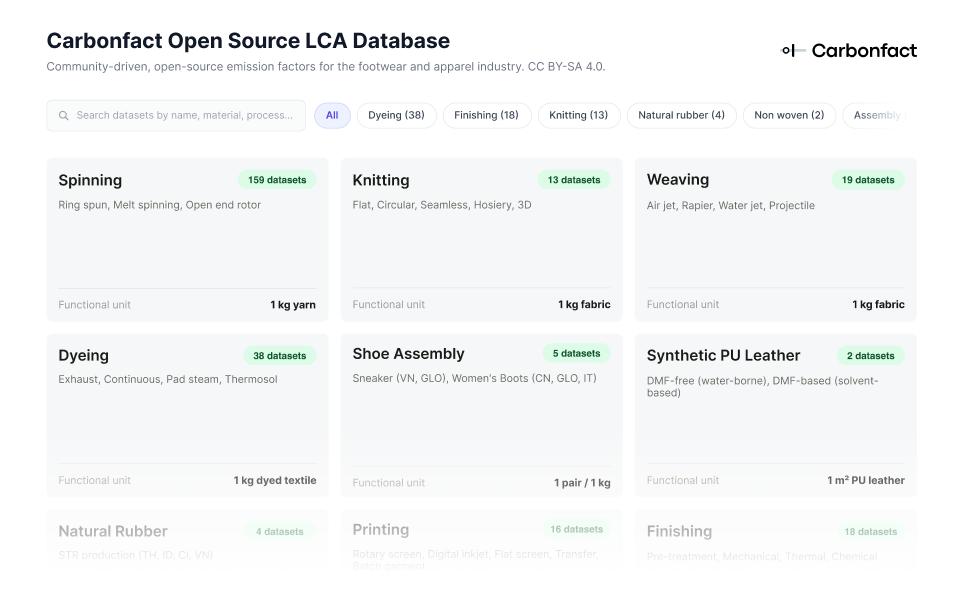Viewport: 963px width, 596px height.
Task: Click "Sneaker (VN, GLO), Women's Boots" description
Action: click(x=474, y=378)
